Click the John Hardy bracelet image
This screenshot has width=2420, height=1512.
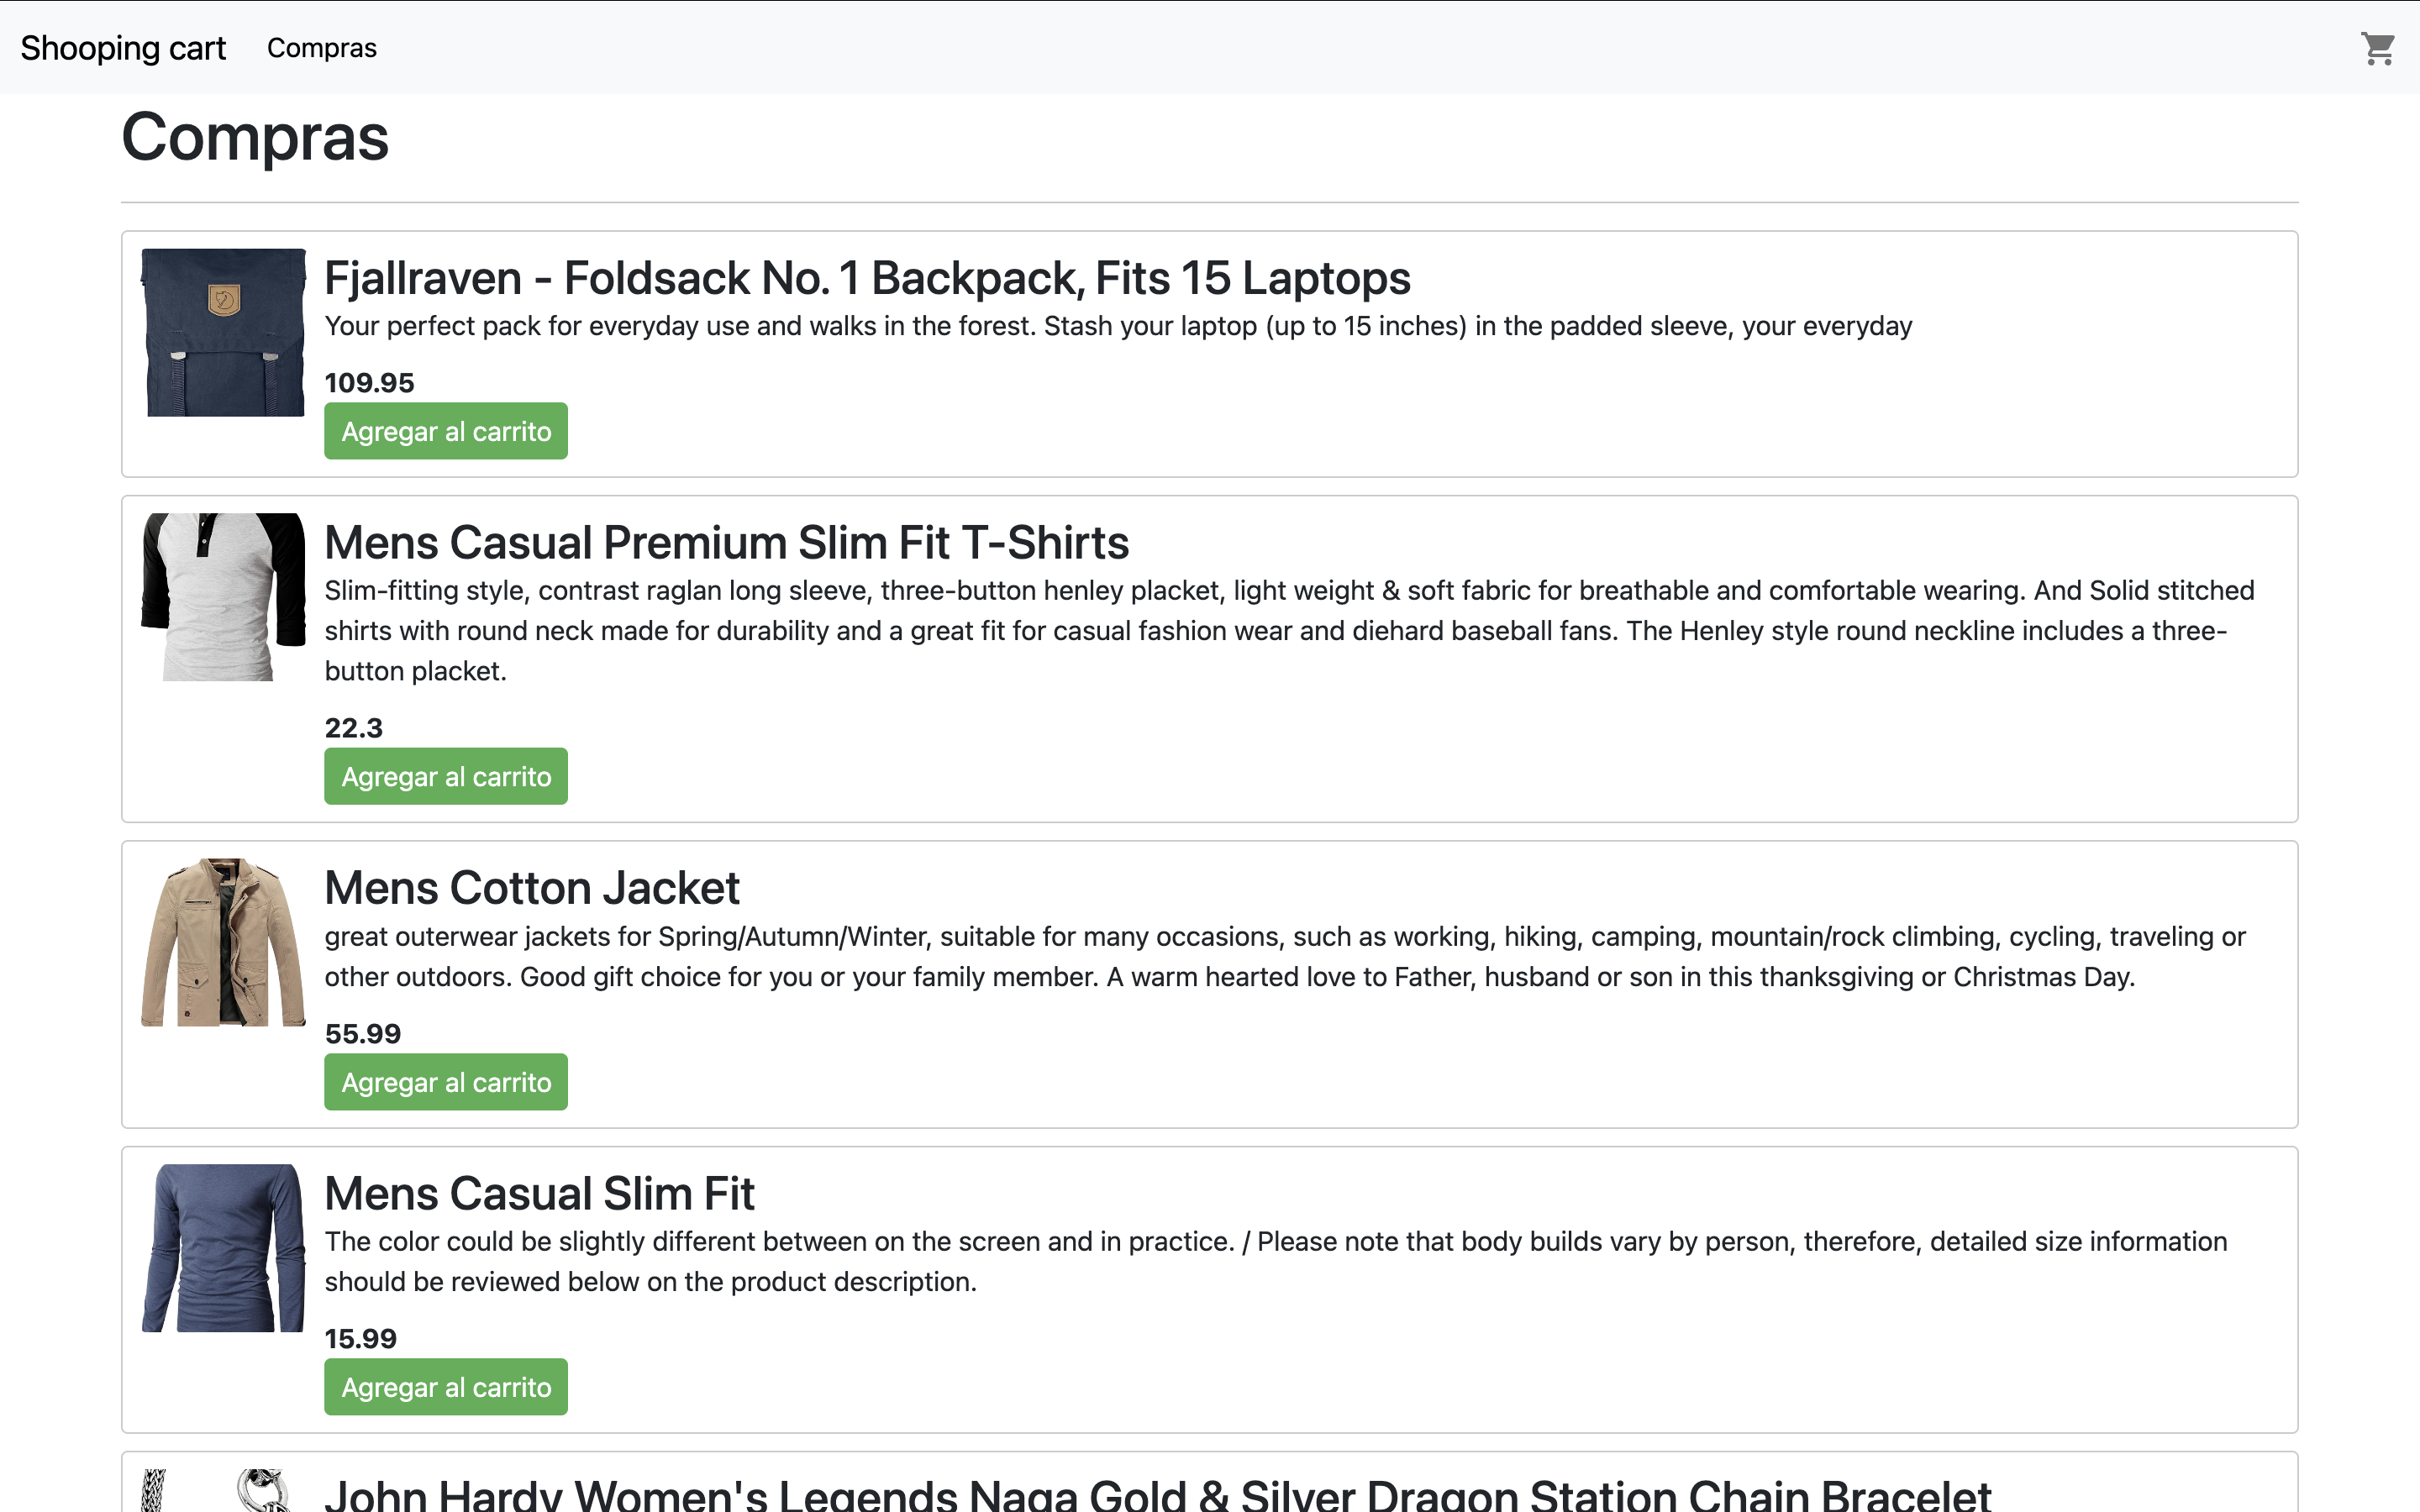pyautogui.click(x=223, y=1491)
